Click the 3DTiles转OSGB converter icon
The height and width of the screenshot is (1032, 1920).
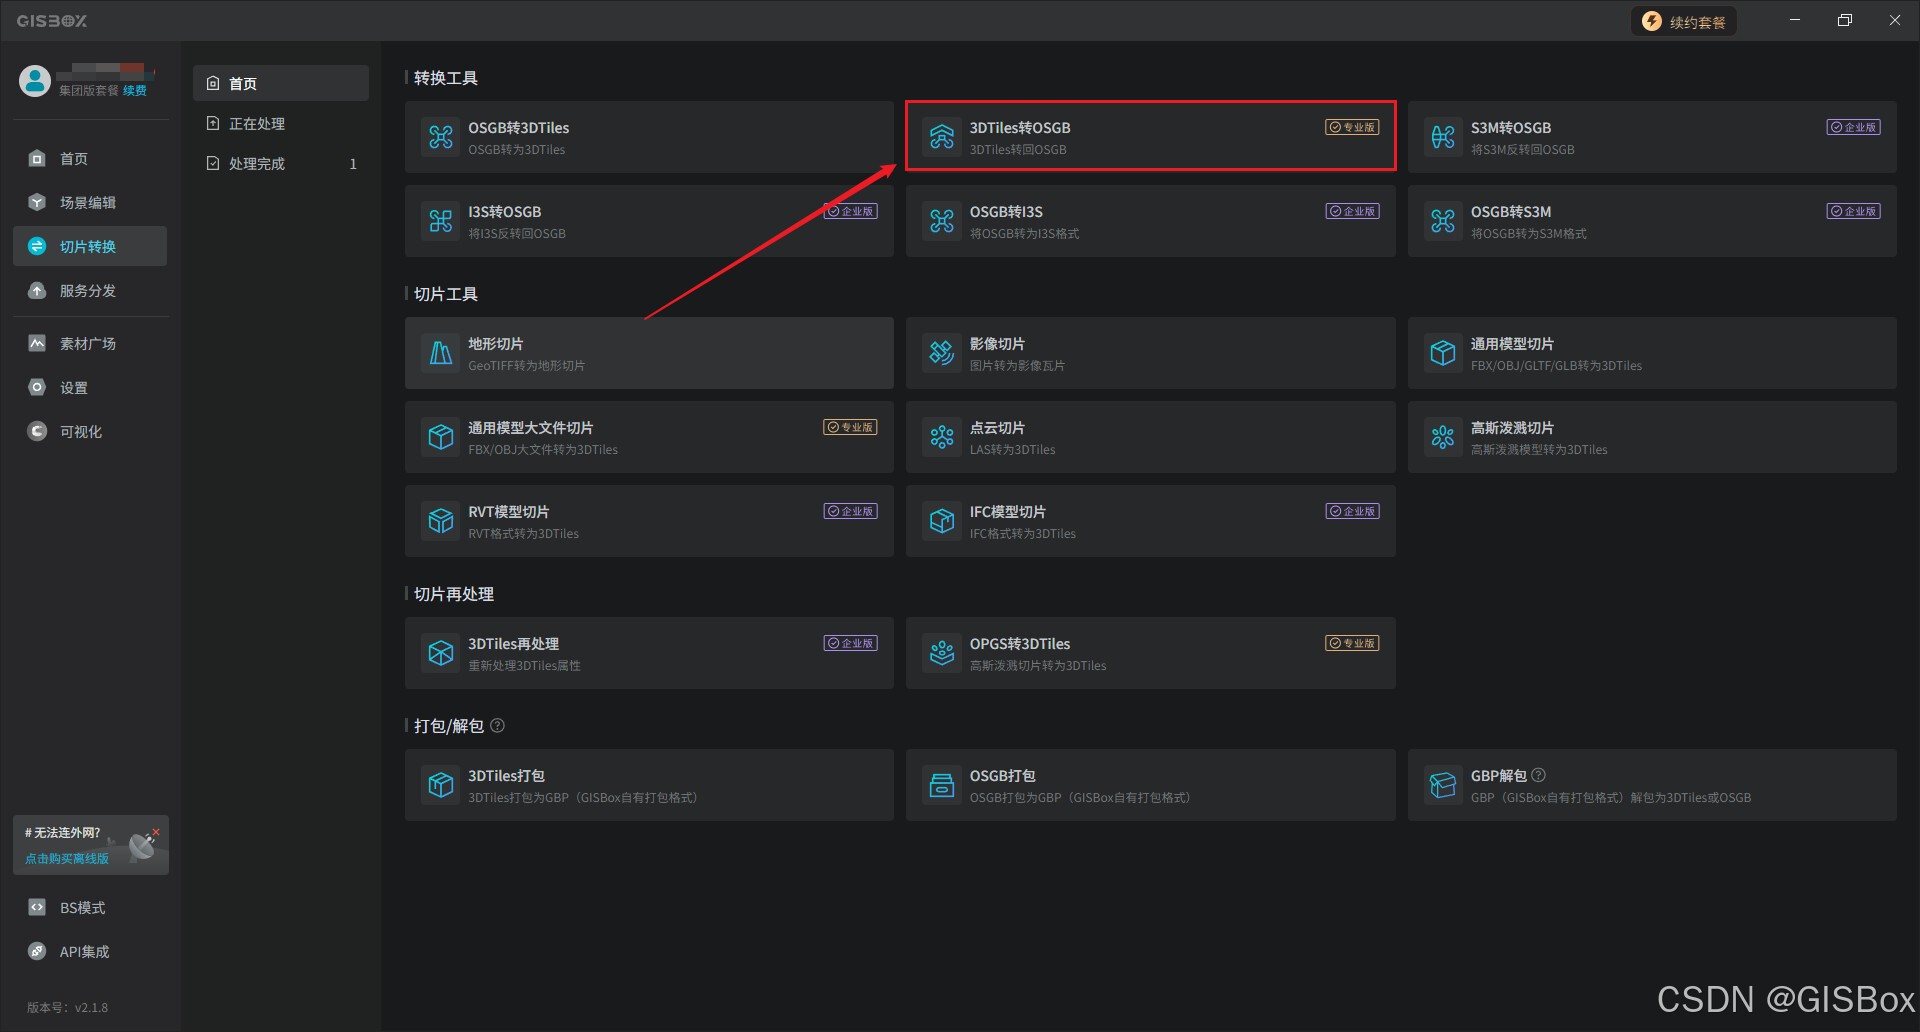[942, 137]
